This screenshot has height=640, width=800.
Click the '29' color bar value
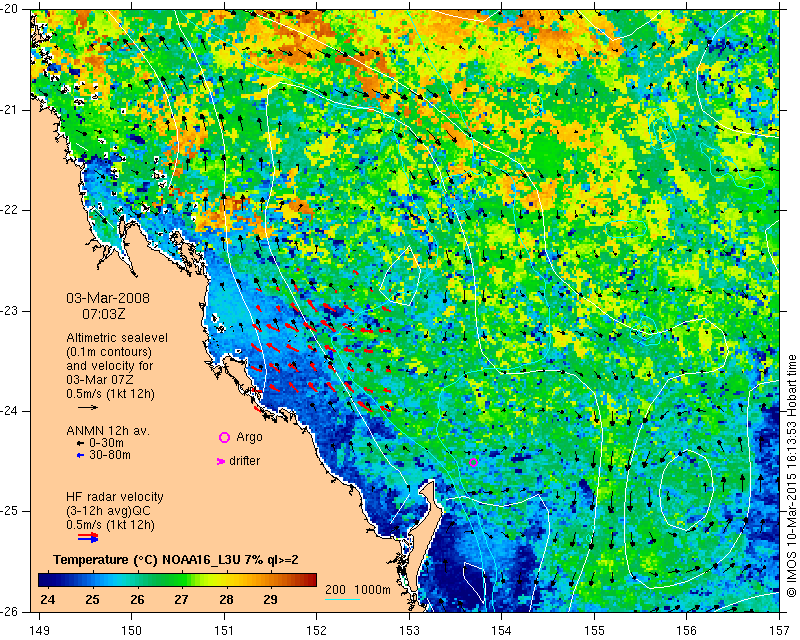point(270,600)
